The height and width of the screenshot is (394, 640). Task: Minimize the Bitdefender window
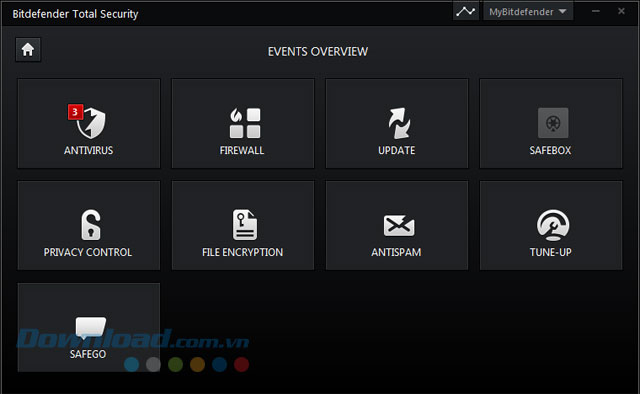[596, 11]
